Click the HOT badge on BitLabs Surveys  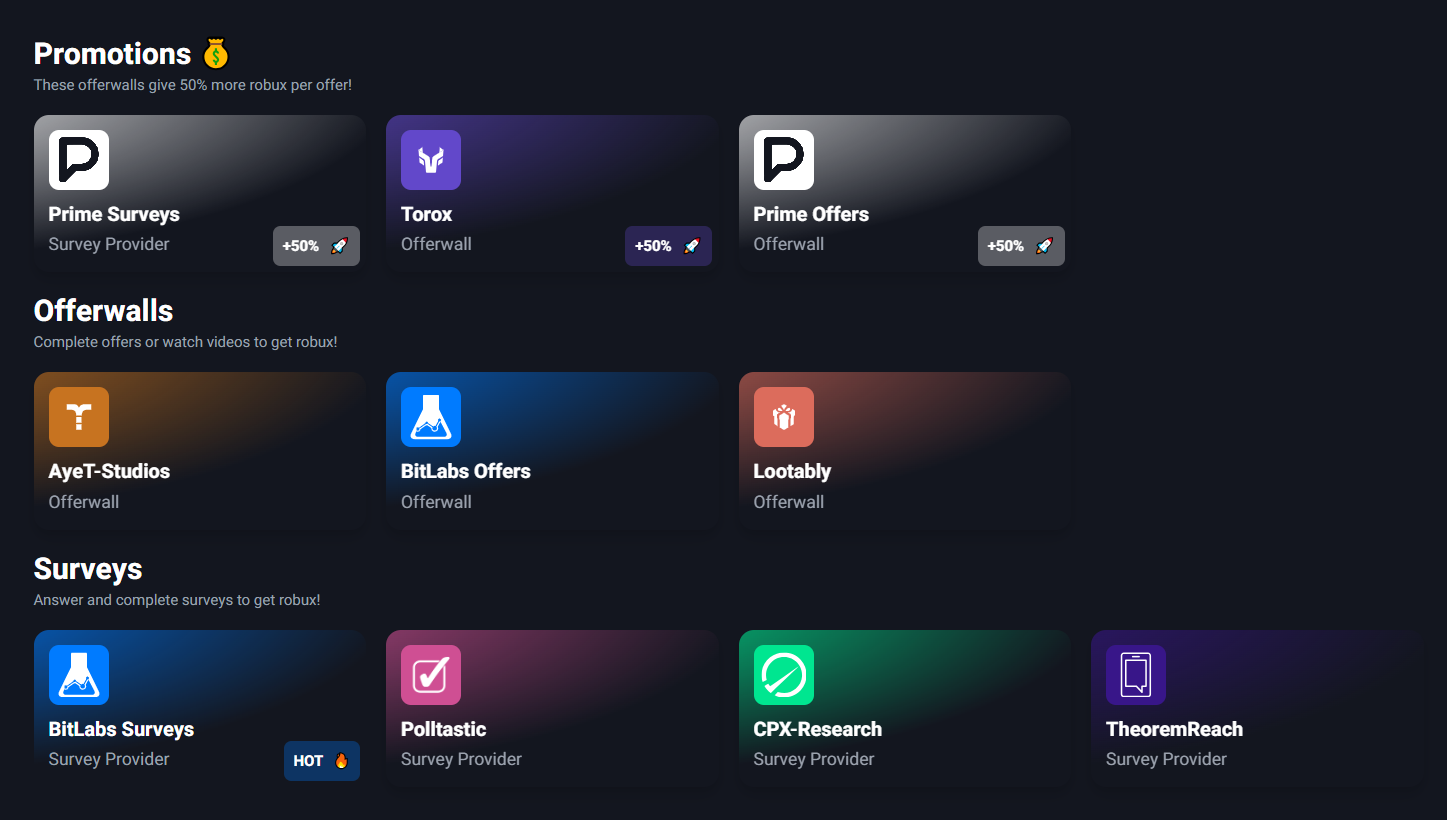321,761
